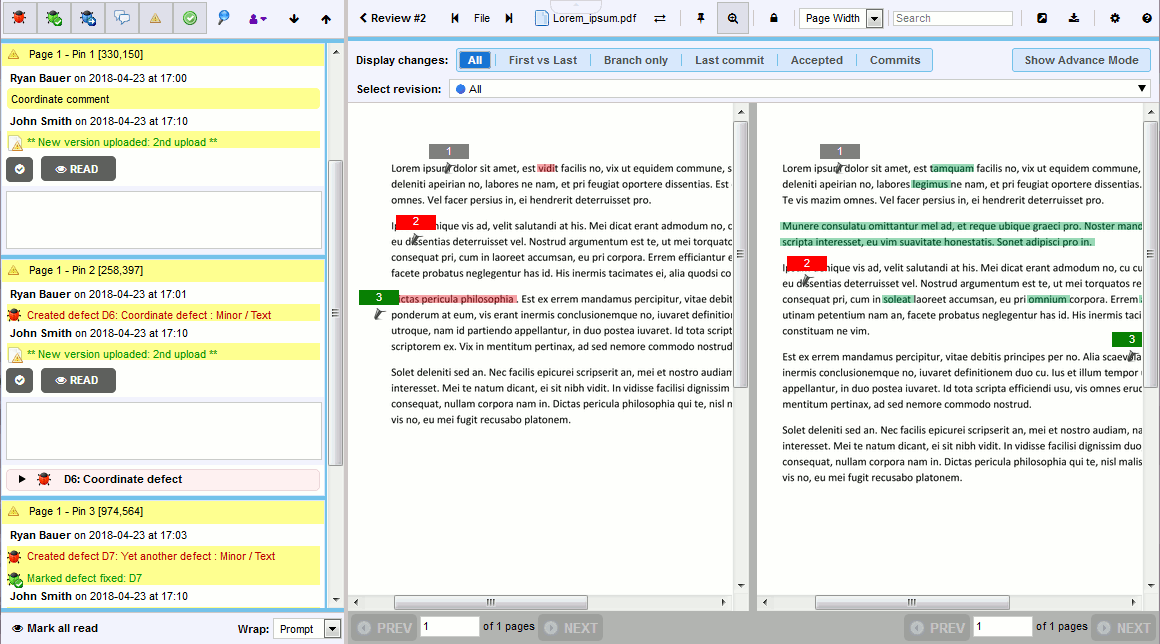Click the READ button on Pin 1
Viewport: 1160px width, 644px height.
[78, 168]
